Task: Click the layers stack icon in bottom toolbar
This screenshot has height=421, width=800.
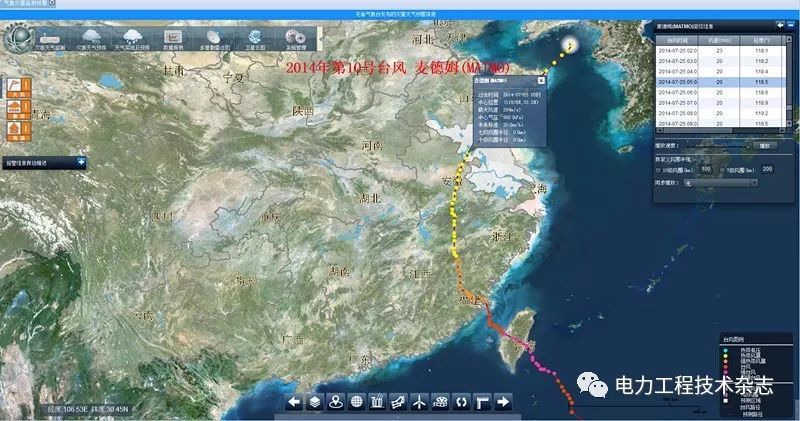Action: tap(315, 402)
